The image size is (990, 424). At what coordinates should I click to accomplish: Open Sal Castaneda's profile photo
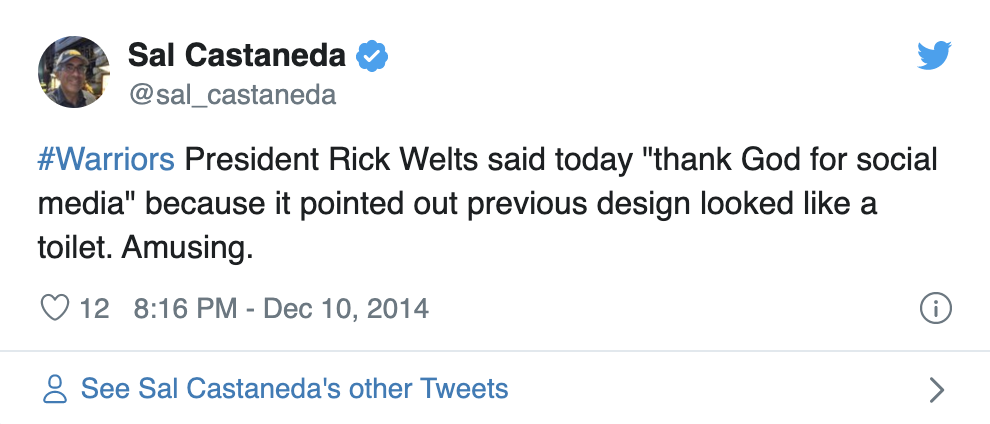(74, 72)
